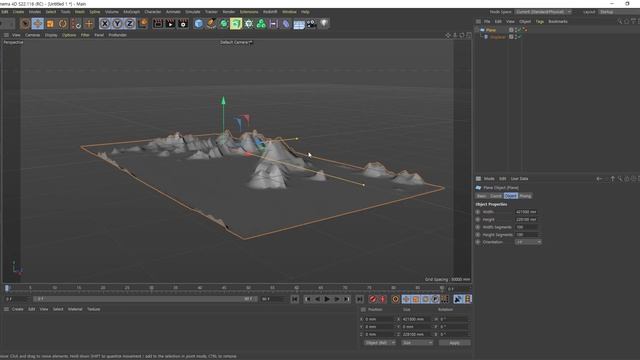Switch to the Coord. tab
Image resolution: width=640 pixels, height=360 pixels.
click(496, 196)
